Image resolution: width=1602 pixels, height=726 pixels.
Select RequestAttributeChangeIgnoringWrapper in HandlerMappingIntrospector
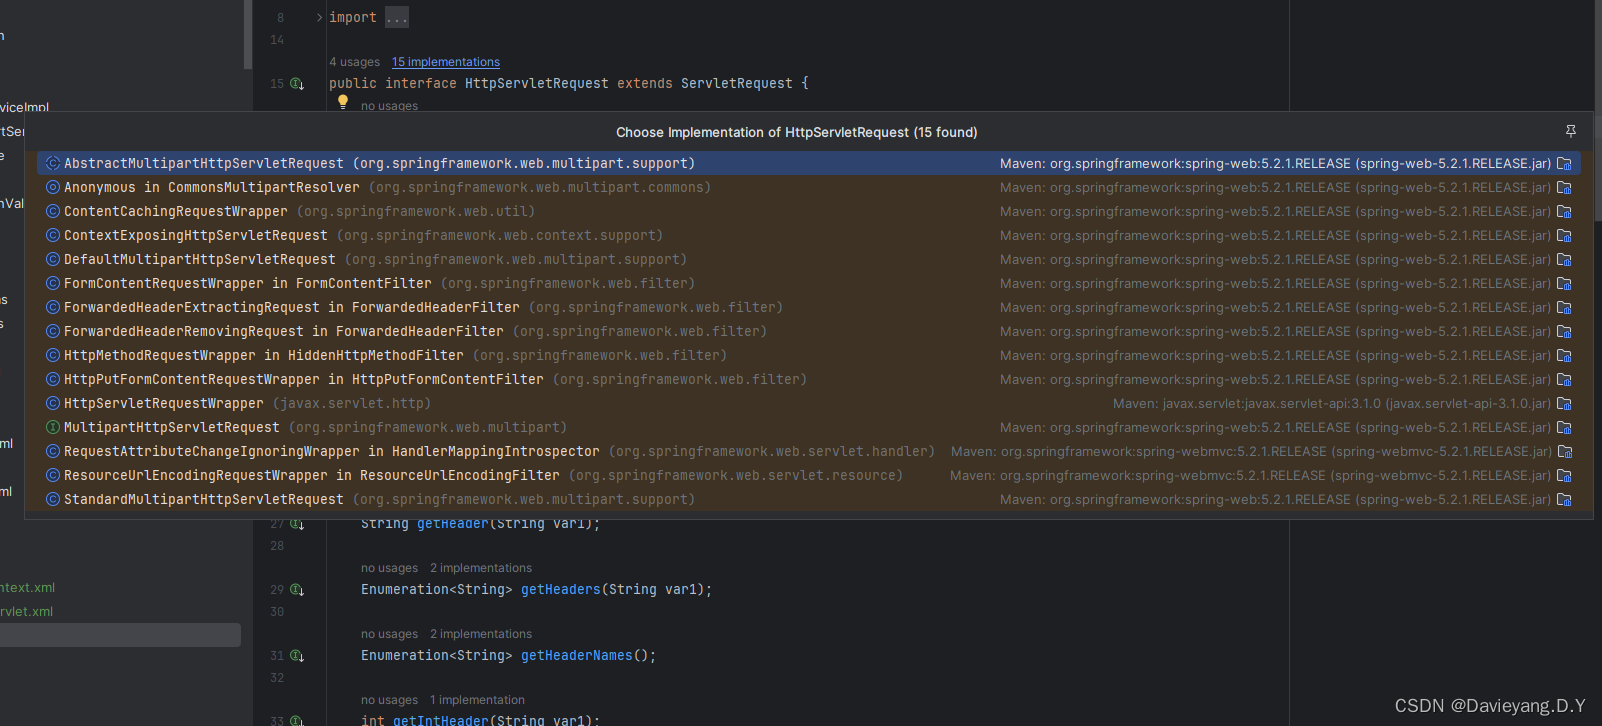tap(809, 452)
